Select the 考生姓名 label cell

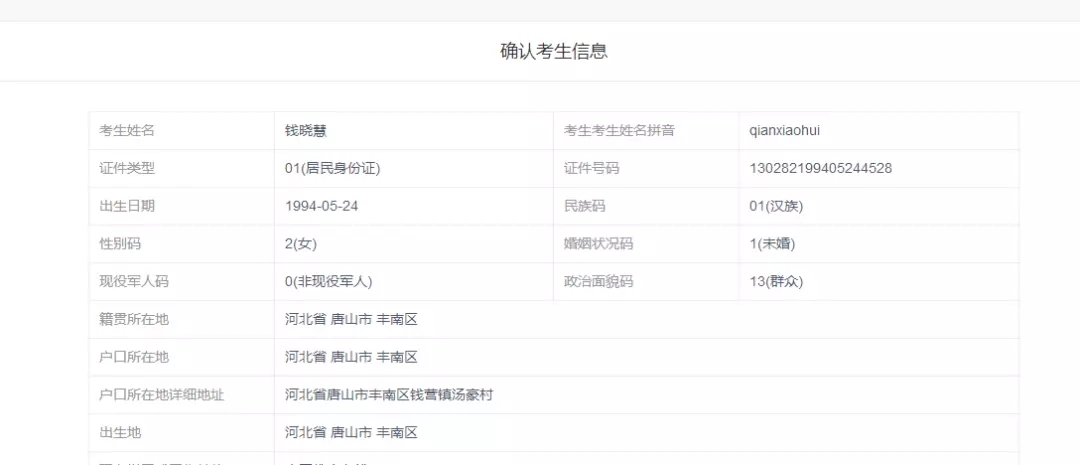[182, 131]
